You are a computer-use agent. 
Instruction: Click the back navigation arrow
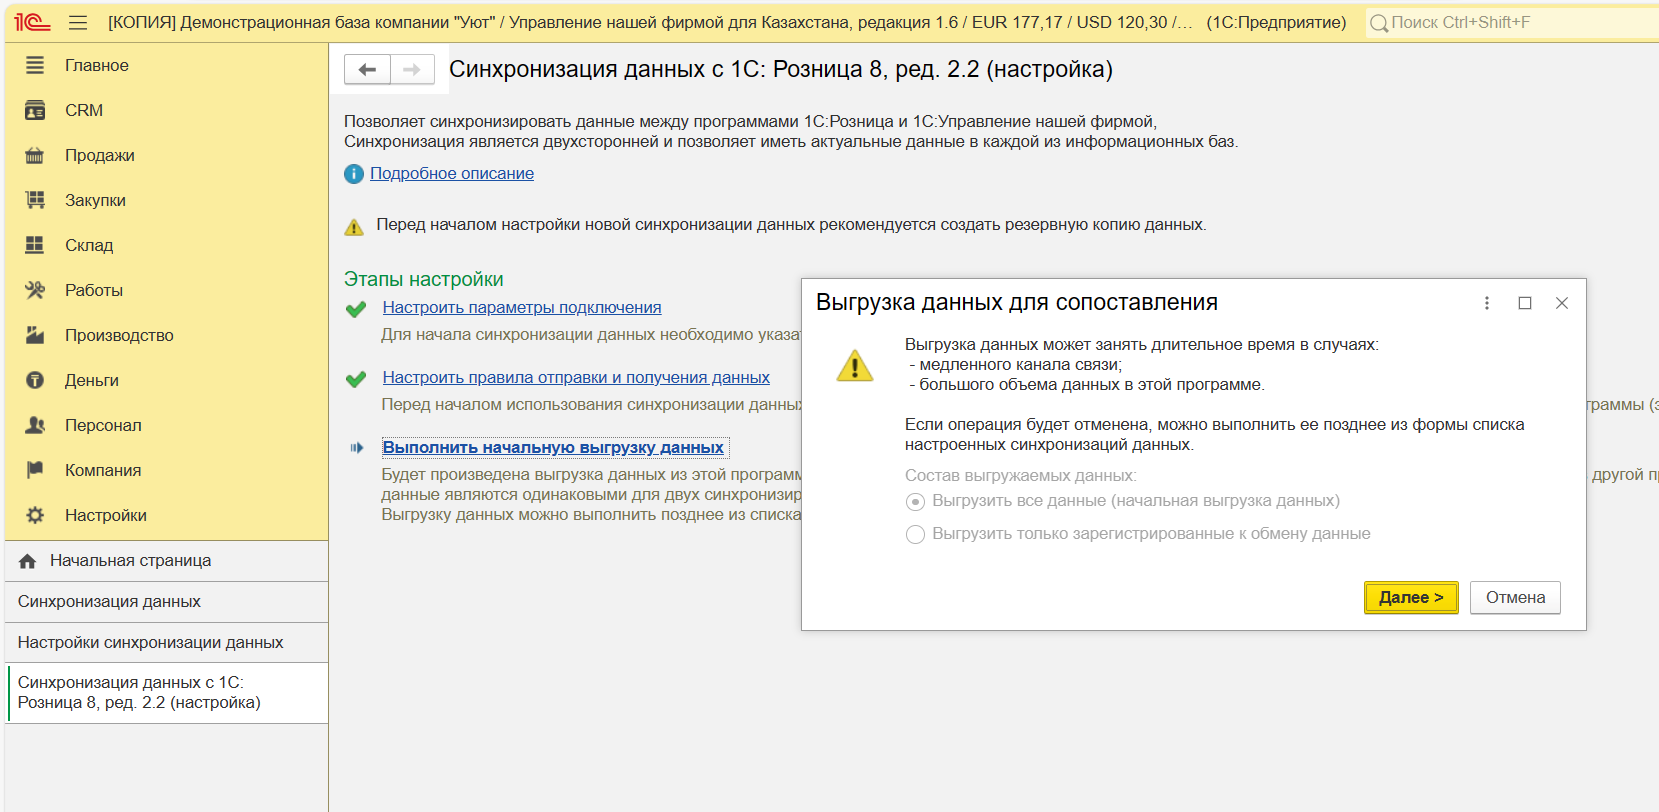367,69
